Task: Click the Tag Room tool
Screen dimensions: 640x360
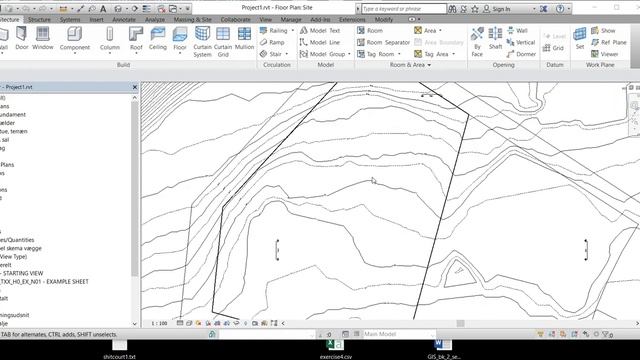Action: click(376, 54)
